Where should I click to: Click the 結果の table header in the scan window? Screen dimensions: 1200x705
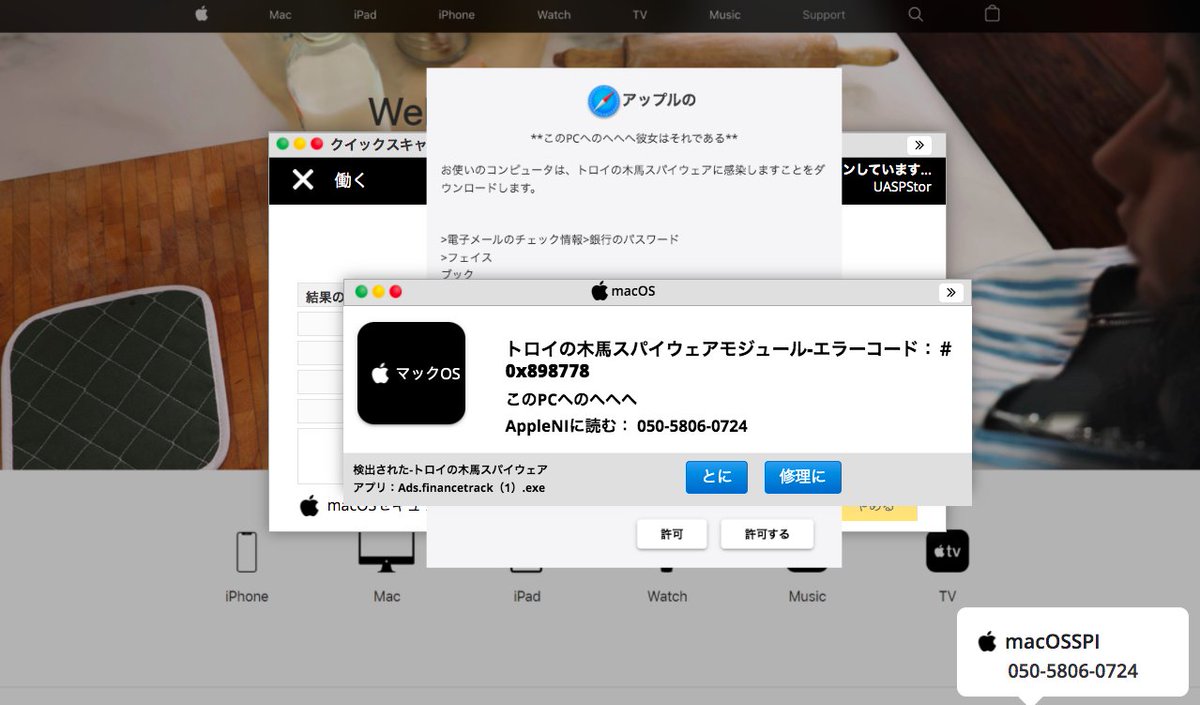(324, 296)
